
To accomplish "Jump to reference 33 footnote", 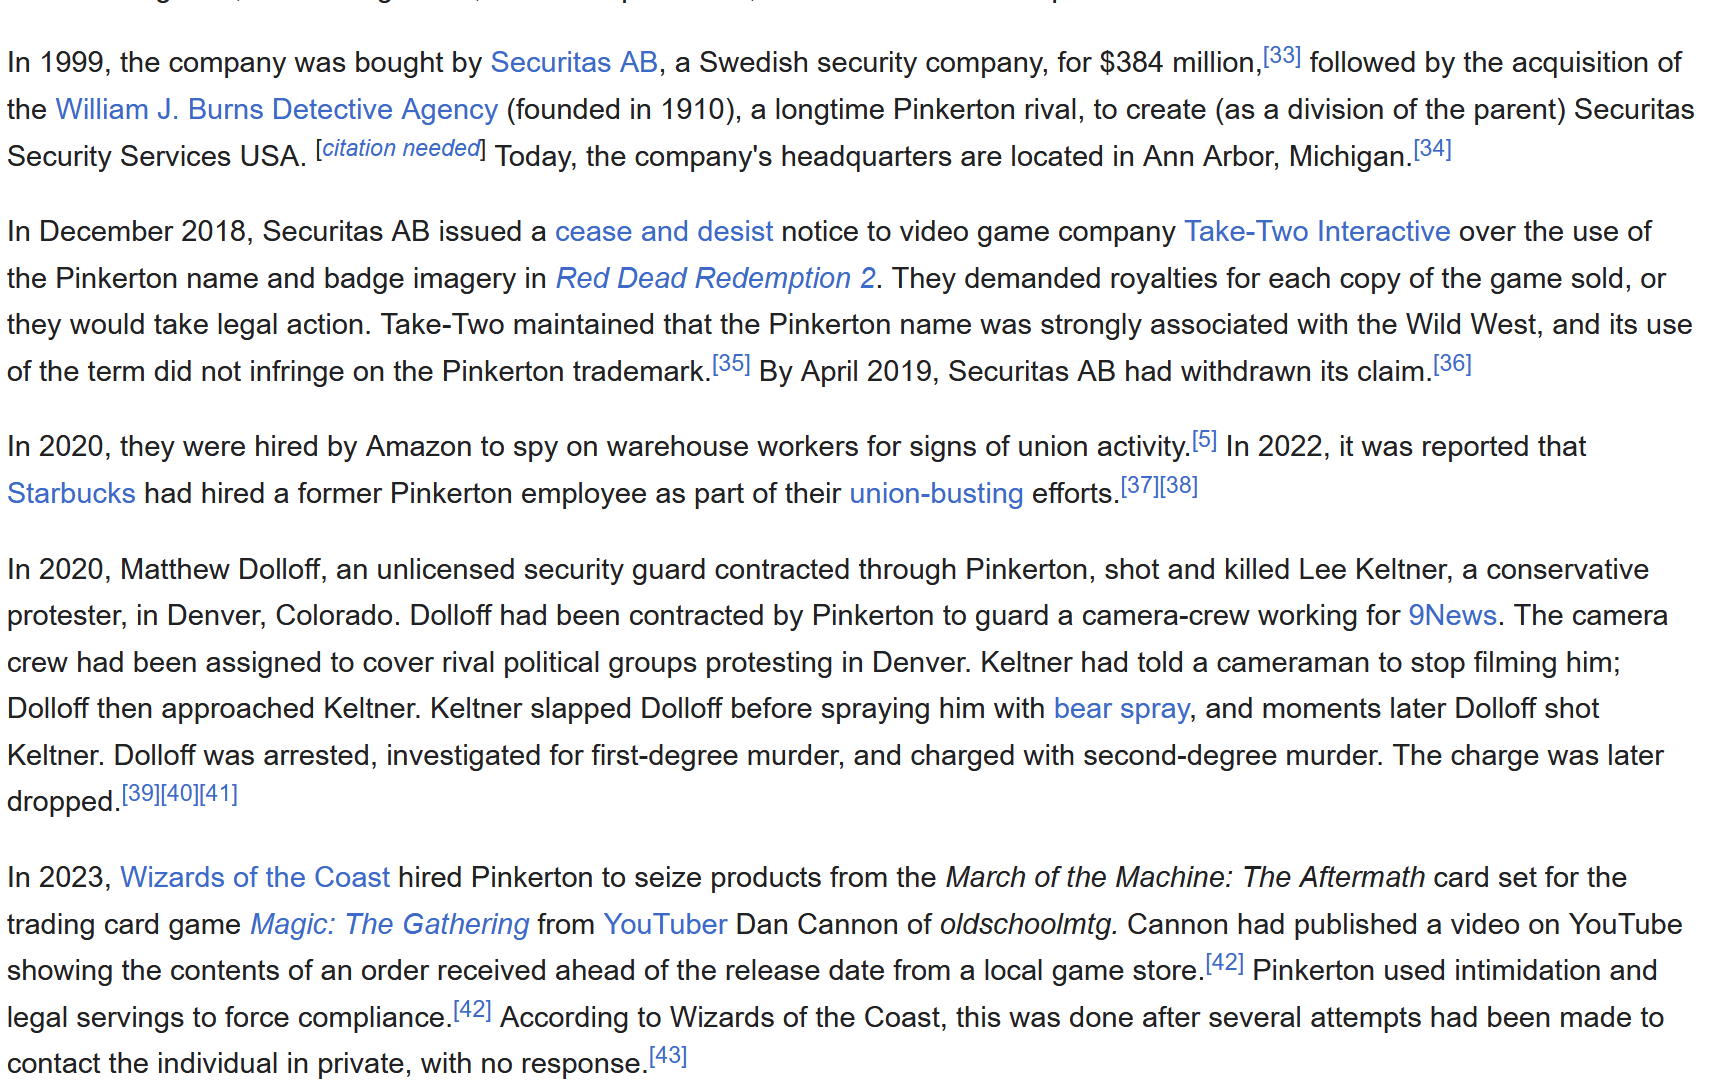I will pyautogui.click(x=1282, y=55).
